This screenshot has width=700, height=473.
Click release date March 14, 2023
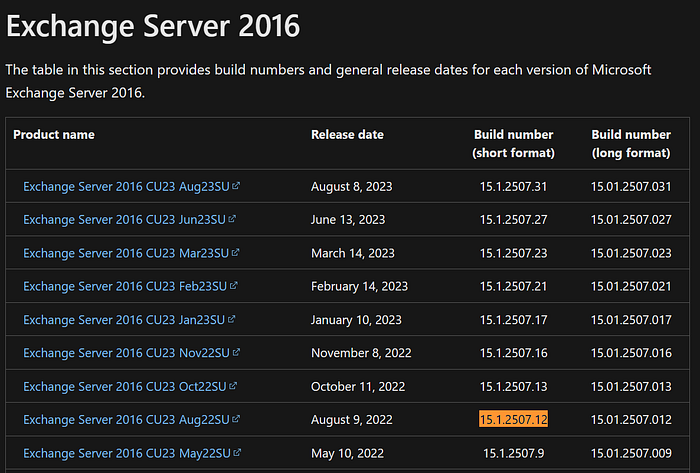pyautogui.click(x=353, y=253)
